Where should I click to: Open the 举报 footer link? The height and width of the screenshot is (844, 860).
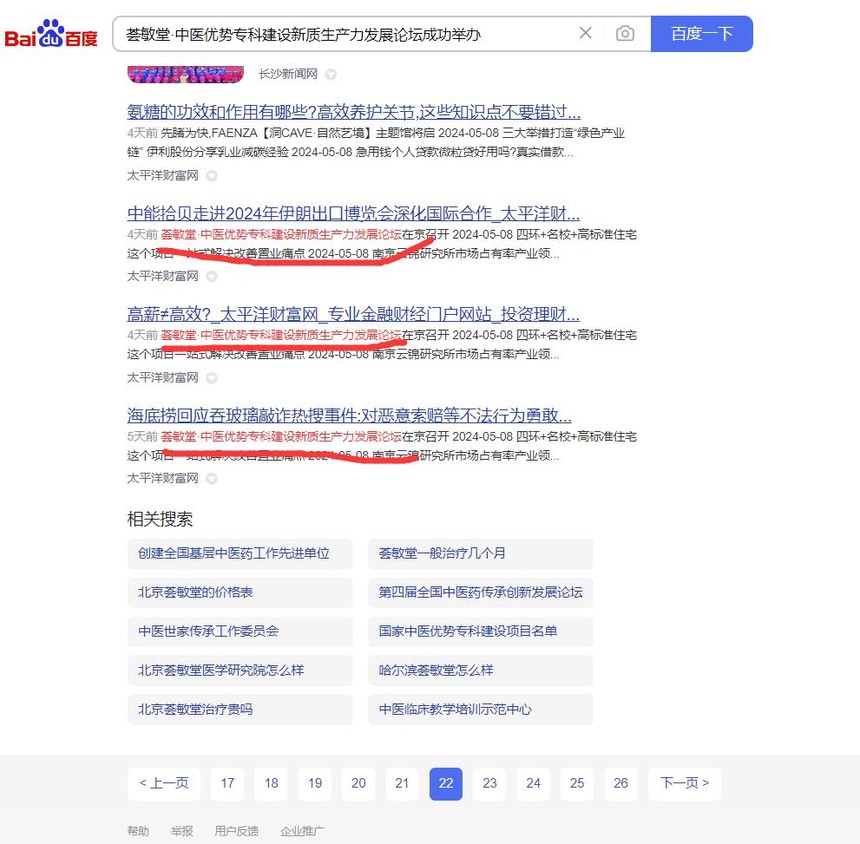[x=182, y=831]
